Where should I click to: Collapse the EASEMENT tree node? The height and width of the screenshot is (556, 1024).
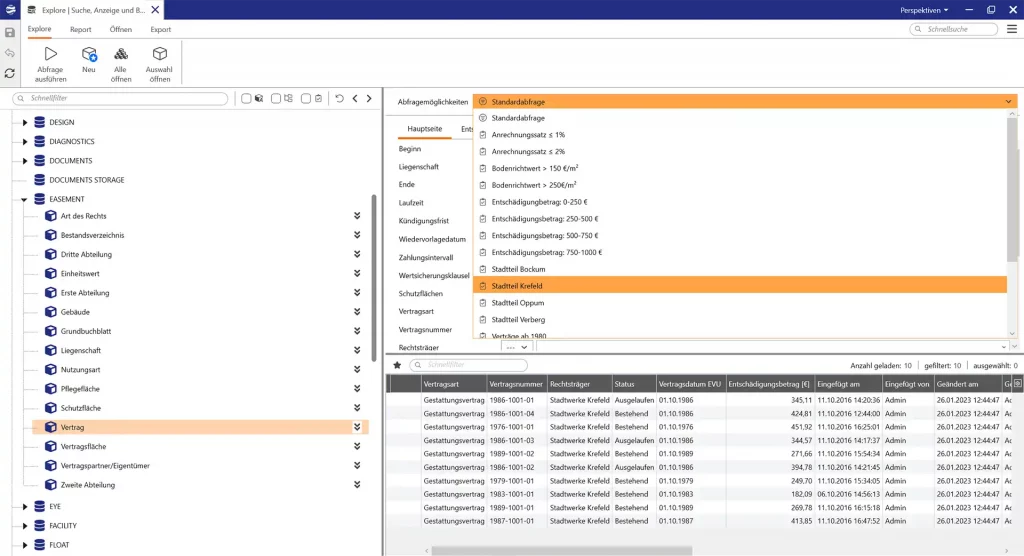(25, 200)
